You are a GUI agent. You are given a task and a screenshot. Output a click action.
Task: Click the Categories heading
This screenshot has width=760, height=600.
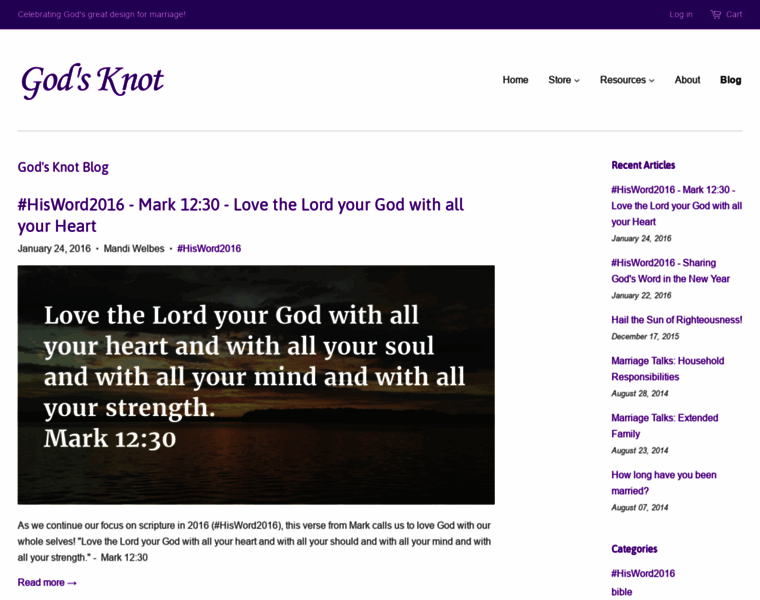[x=634, y=549]
